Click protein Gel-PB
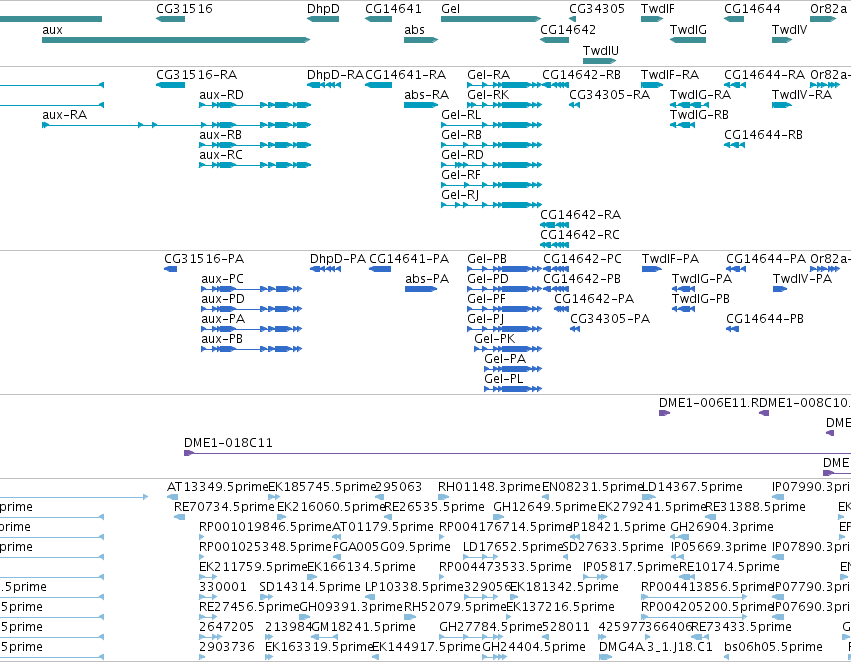Image resolution: width=851 pixels, height=662 pixels. (487, 259)
